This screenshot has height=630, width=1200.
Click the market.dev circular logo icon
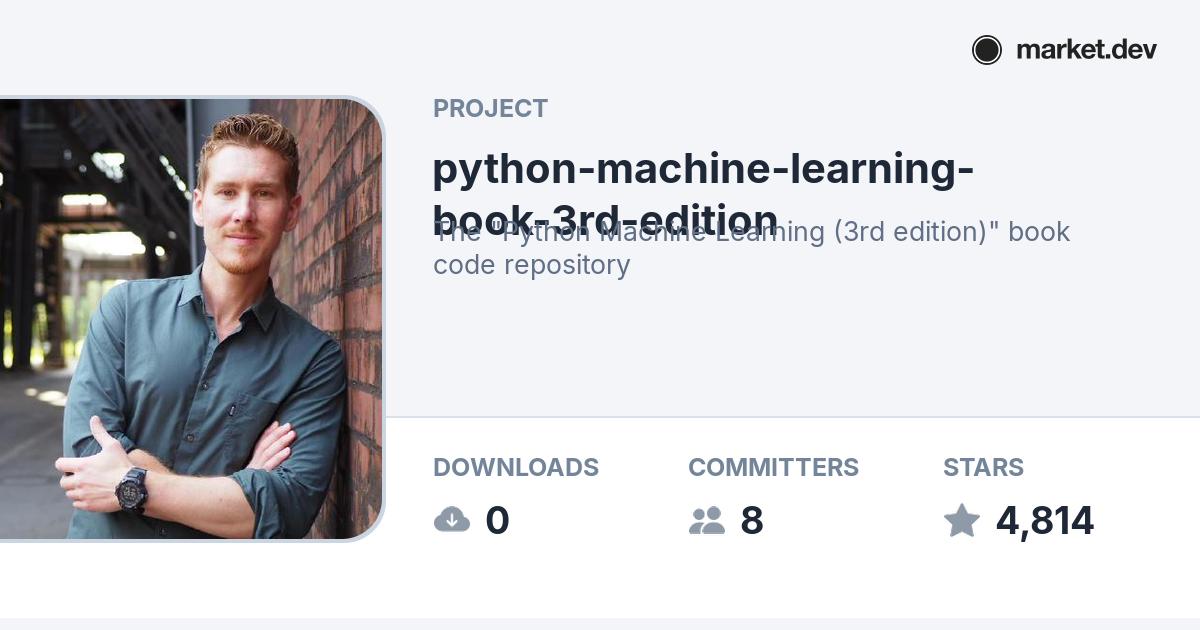pyautogui.click(x=987, y=50)
